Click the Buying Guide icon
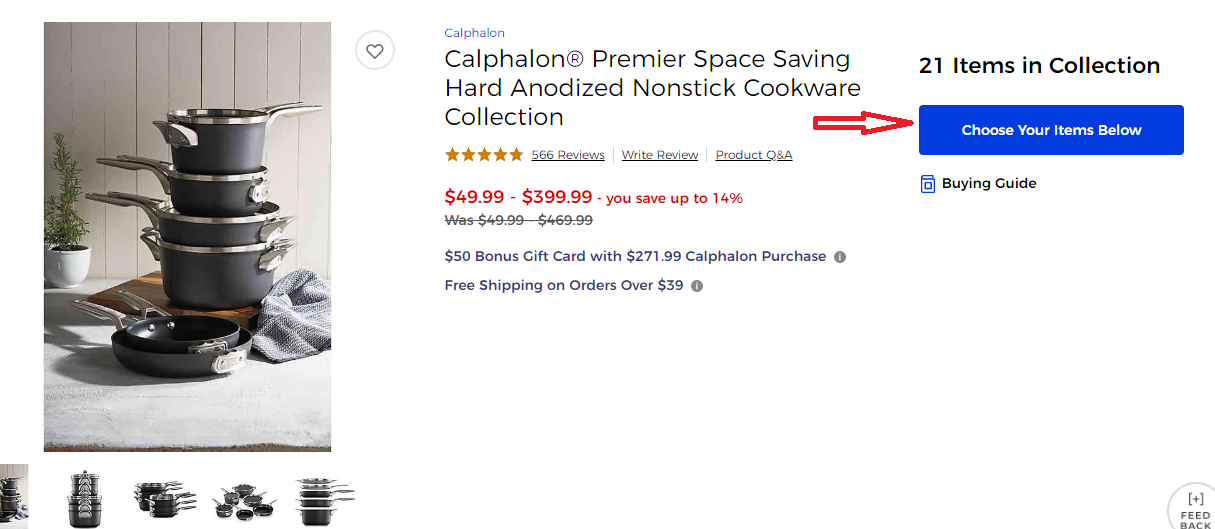 927,184
